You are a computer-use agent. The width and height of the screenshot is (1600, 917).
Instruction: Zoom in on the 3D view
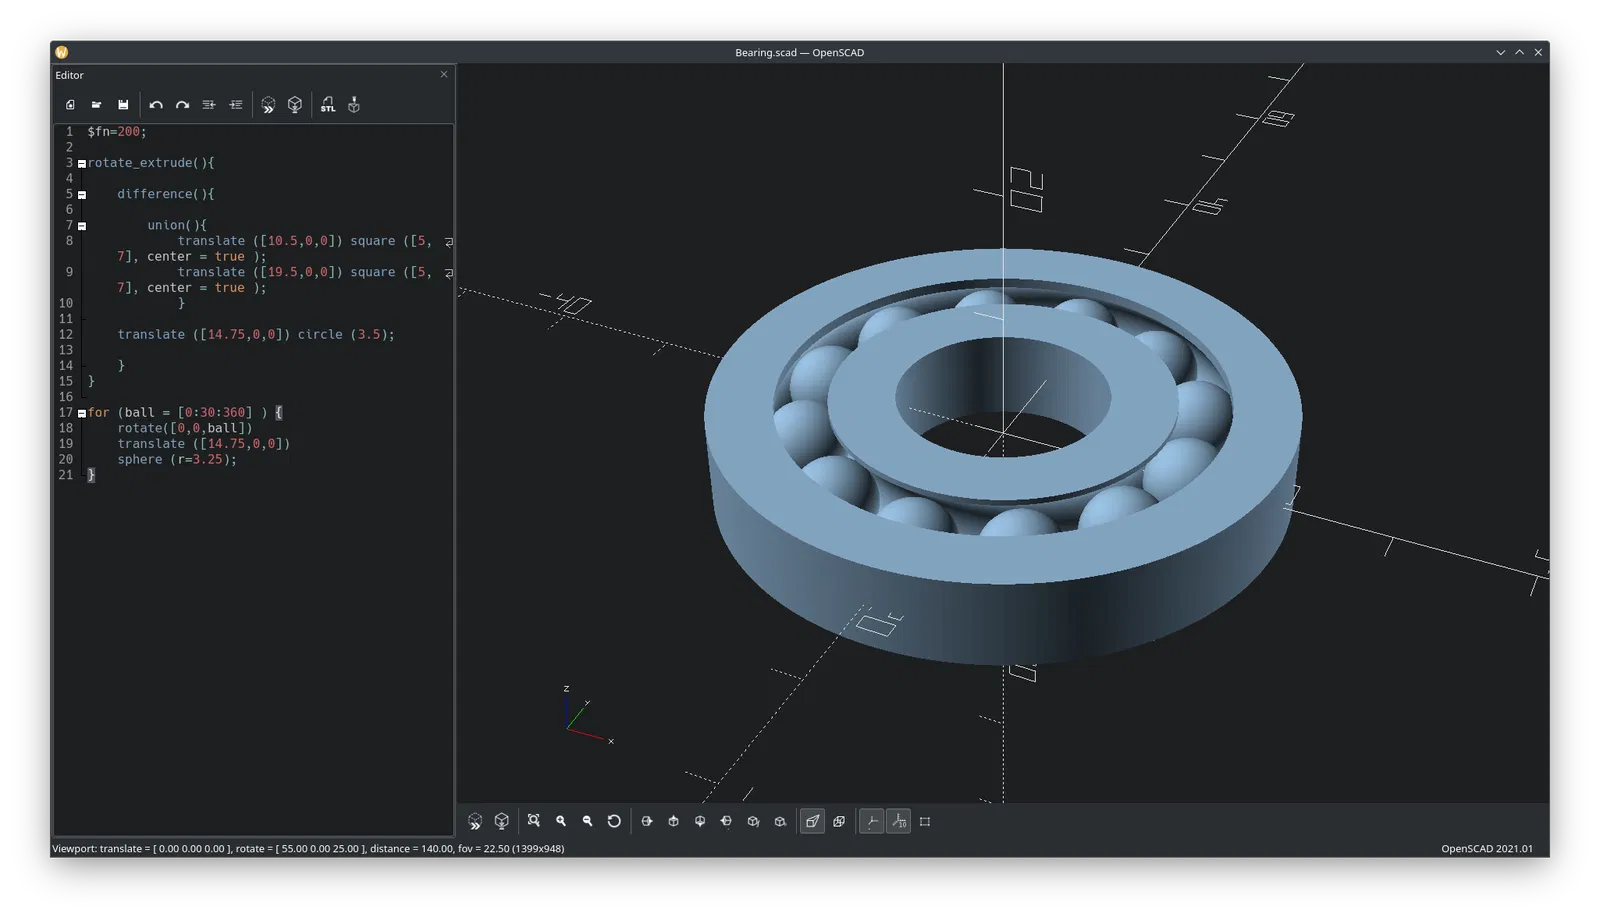point(561,821)
